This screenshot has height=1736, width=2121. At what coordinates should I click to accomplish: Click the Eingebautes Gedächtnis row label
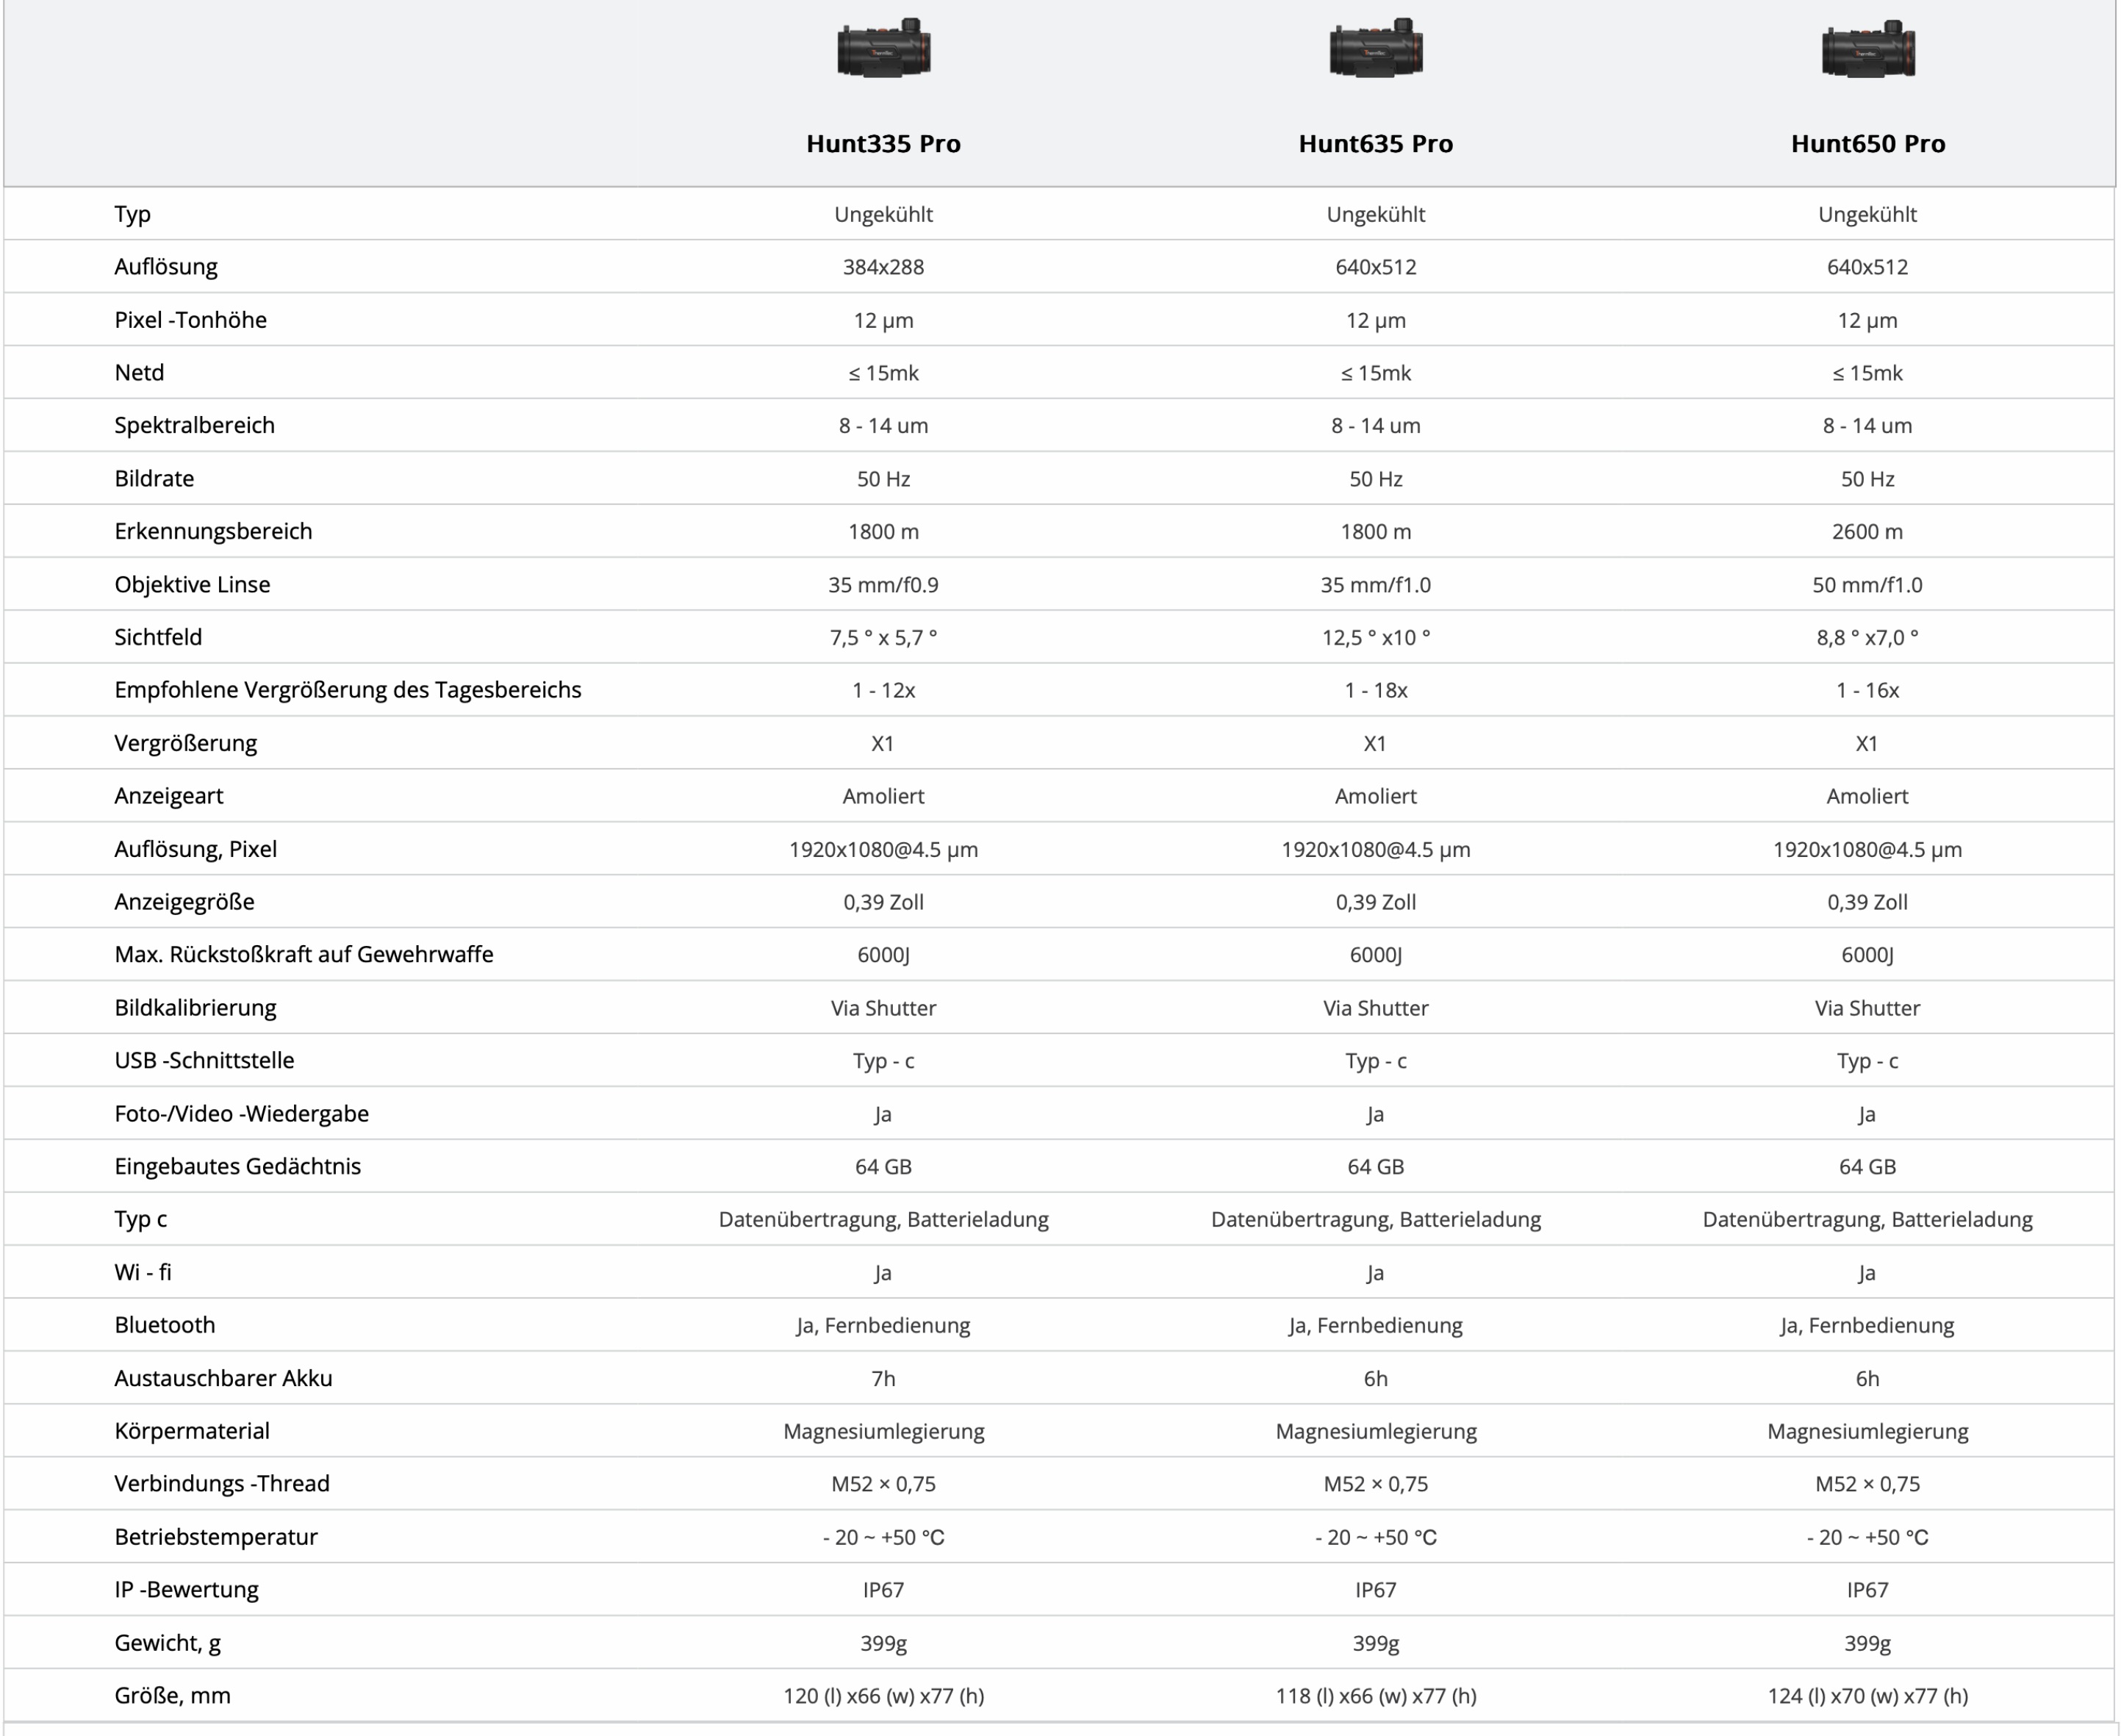(x=237, y=1166)
